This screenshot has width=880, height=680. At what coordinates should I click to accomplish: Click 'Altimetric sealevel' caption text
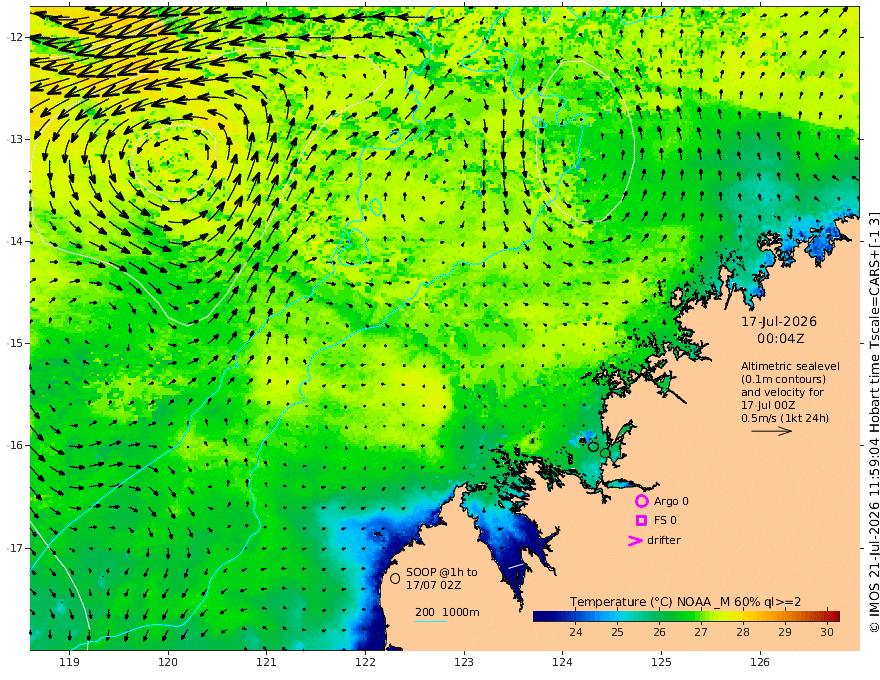pyautogui.click(x=790, y=366)
